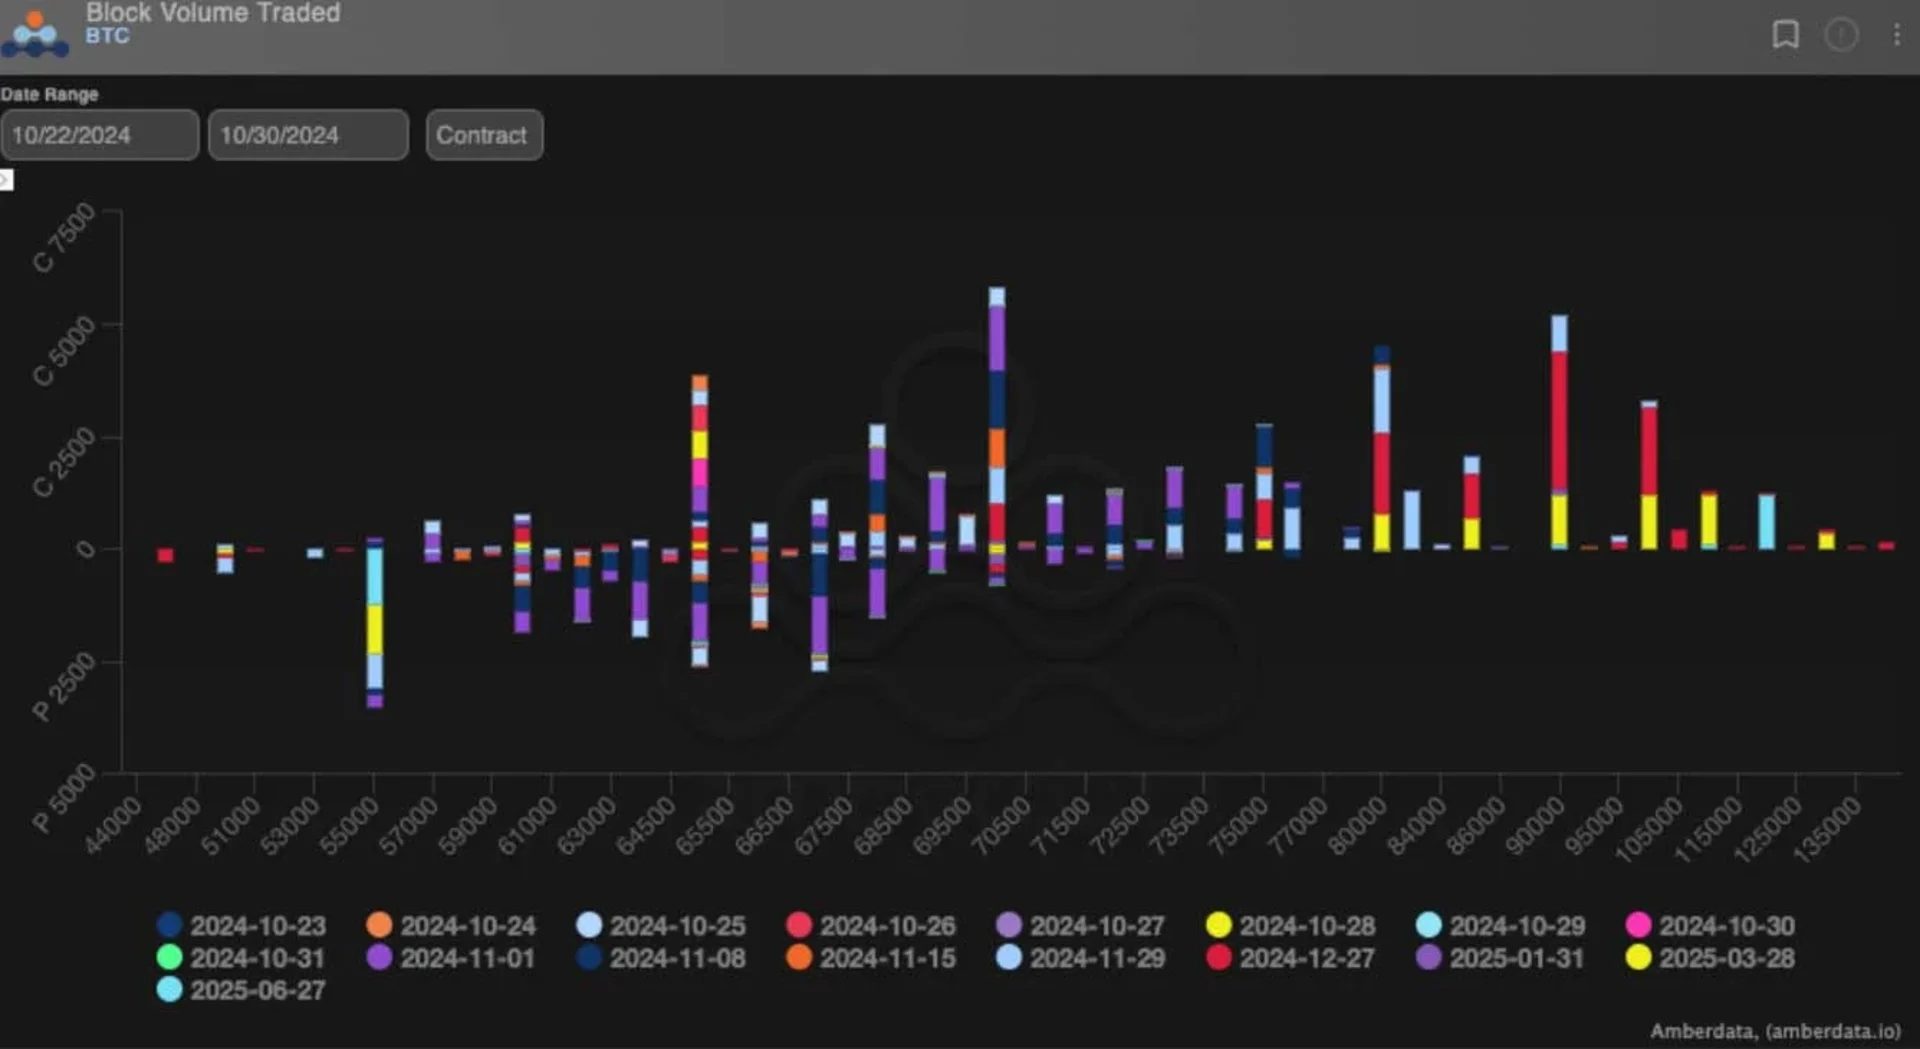The width and height of the screenshot is (1920, 1049).
Task: Click the "105000" strike axis label
Action: [1650, 830]
